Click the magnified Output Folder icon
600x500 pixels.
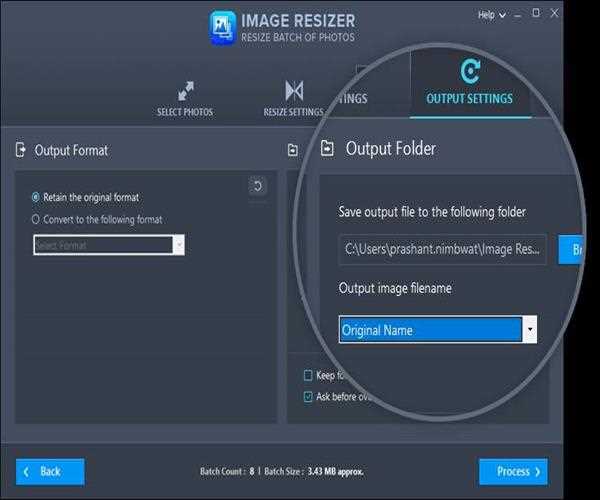click(327, 149)
